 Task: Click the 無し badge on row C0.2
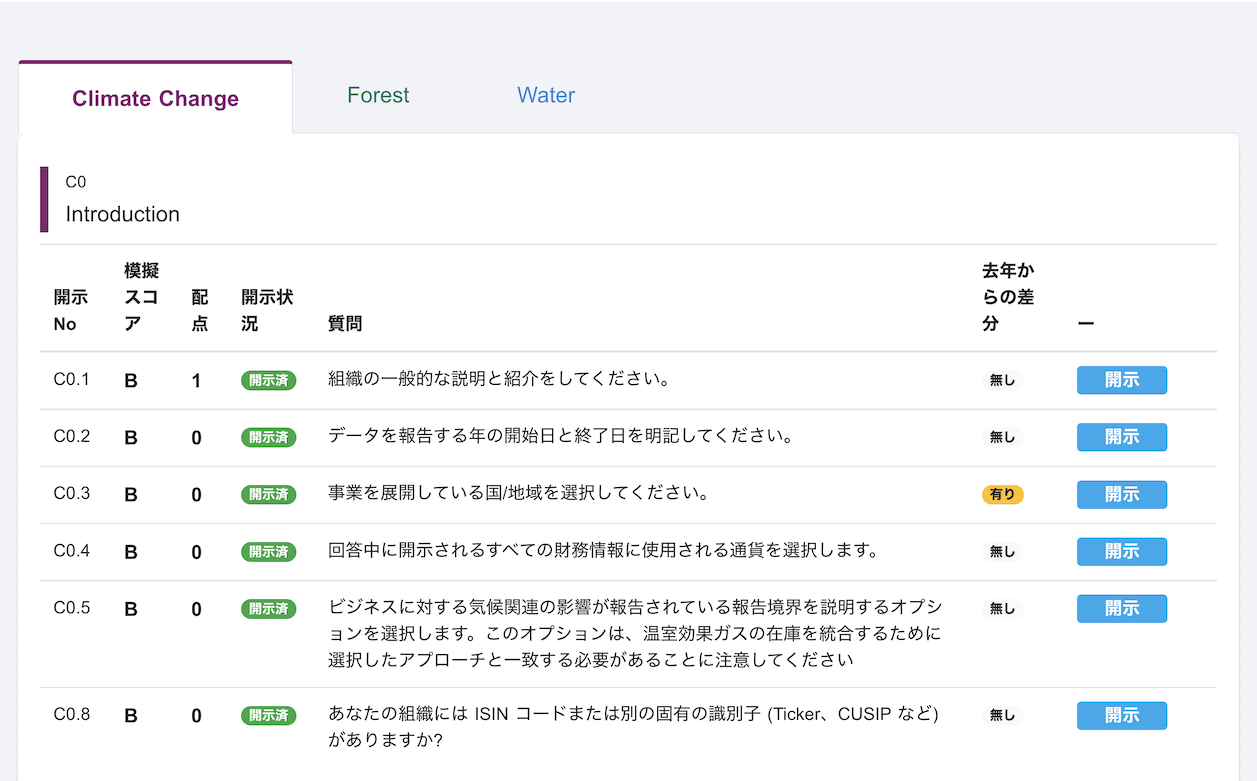click(1002, 437)
